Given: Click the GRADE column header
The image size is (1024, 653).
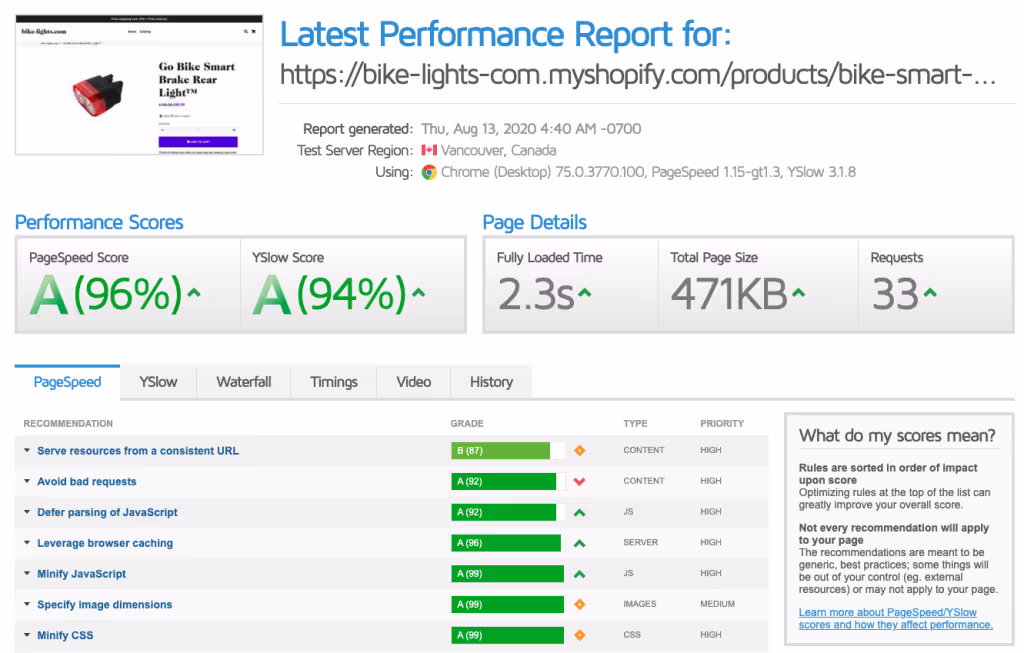Looking at the screenshot, I should [467, 423].
